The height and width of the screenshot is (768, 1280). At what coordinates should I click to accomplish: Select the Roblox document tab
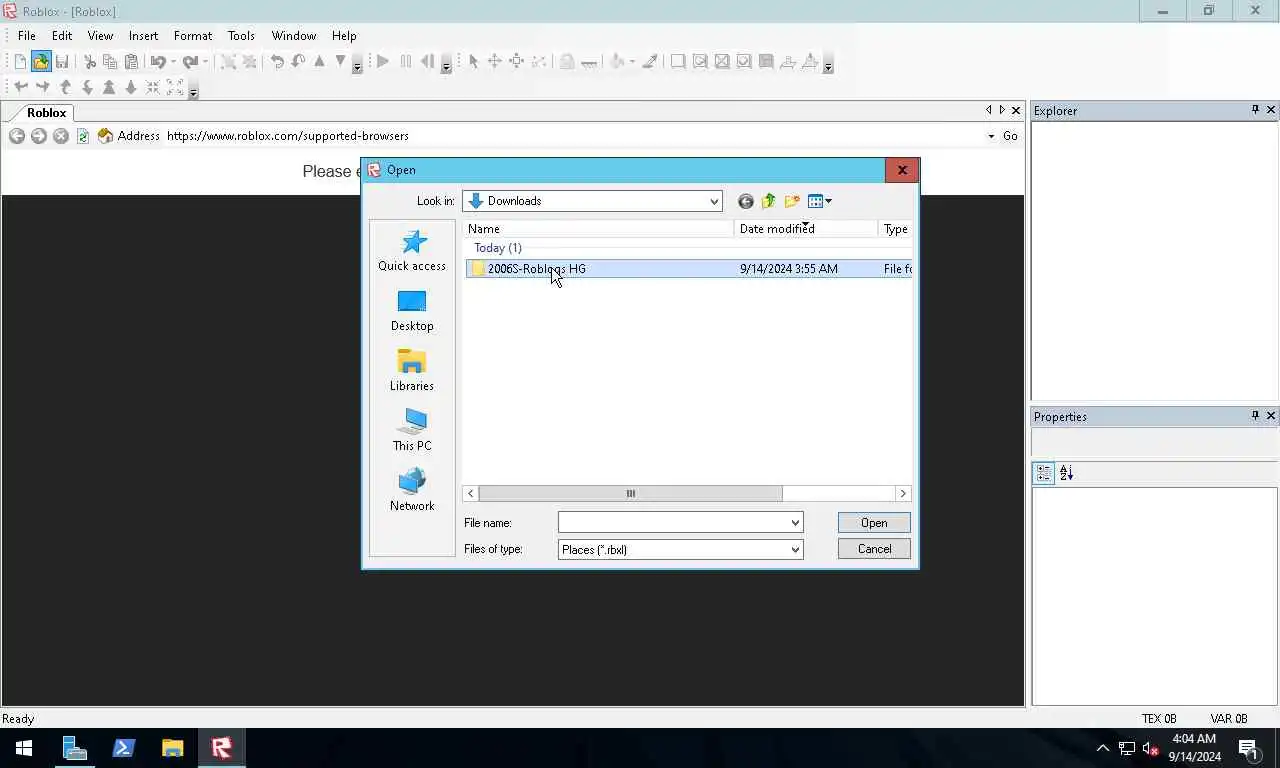pyautogui.click(x=46, y=113)
